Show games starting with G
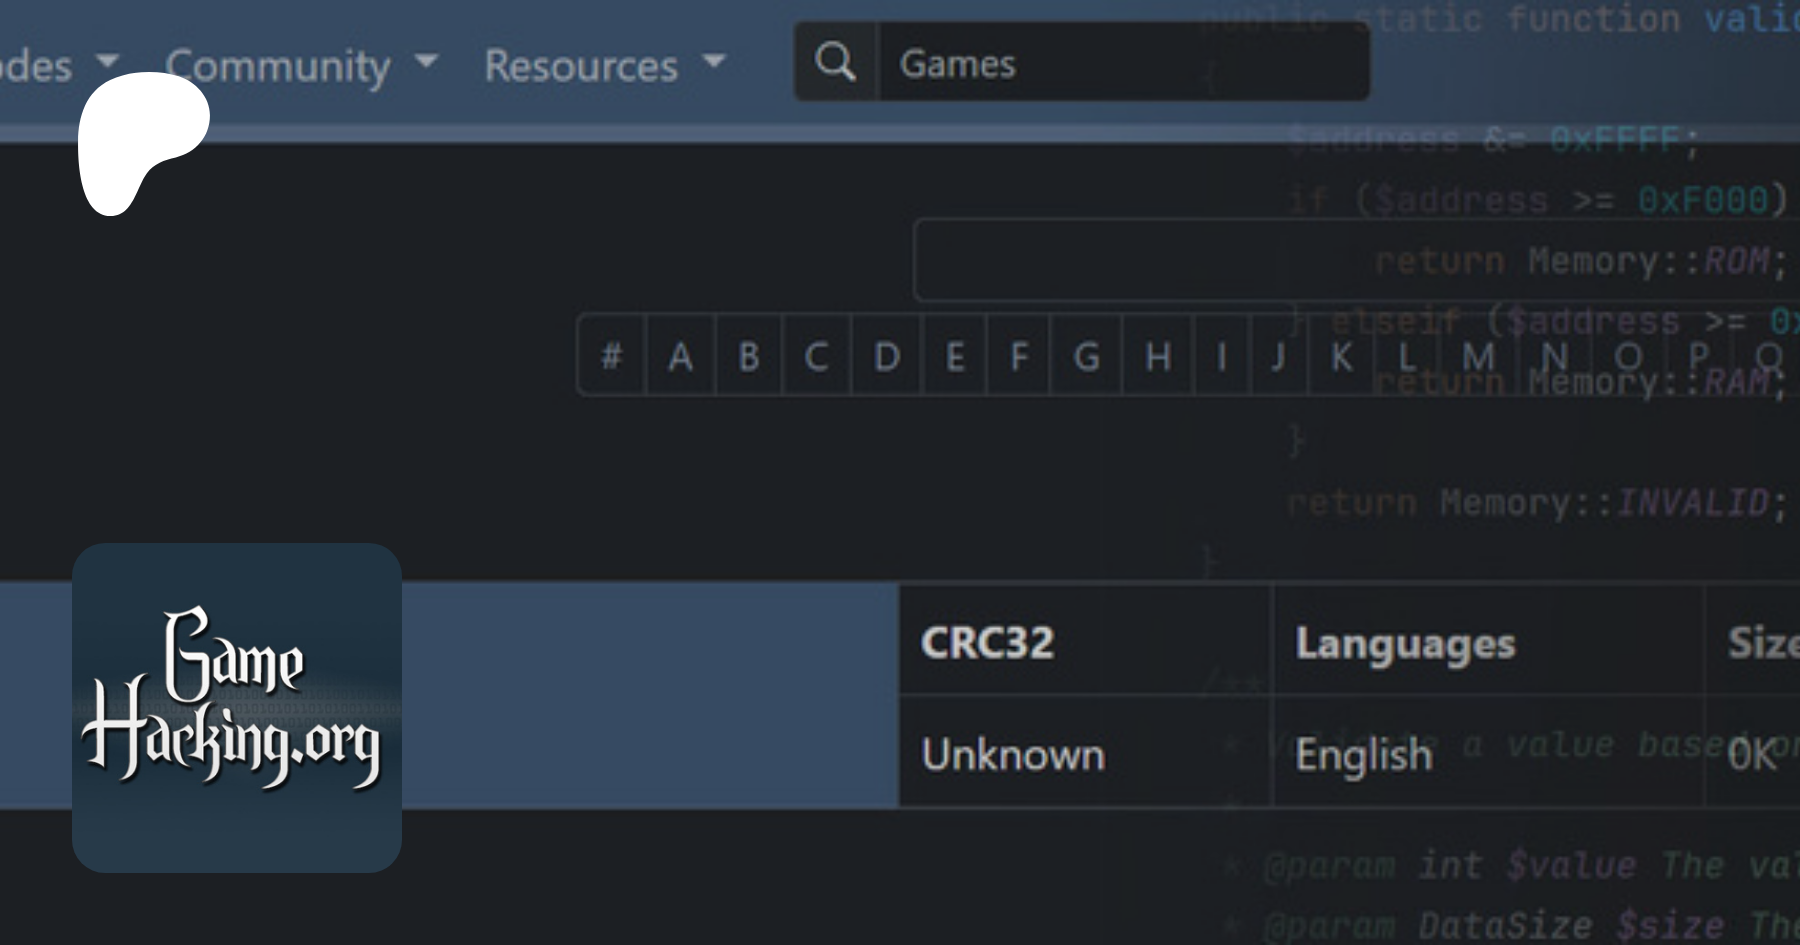Viewport: 1800px width, 945px height. (x=1087, y=356)
